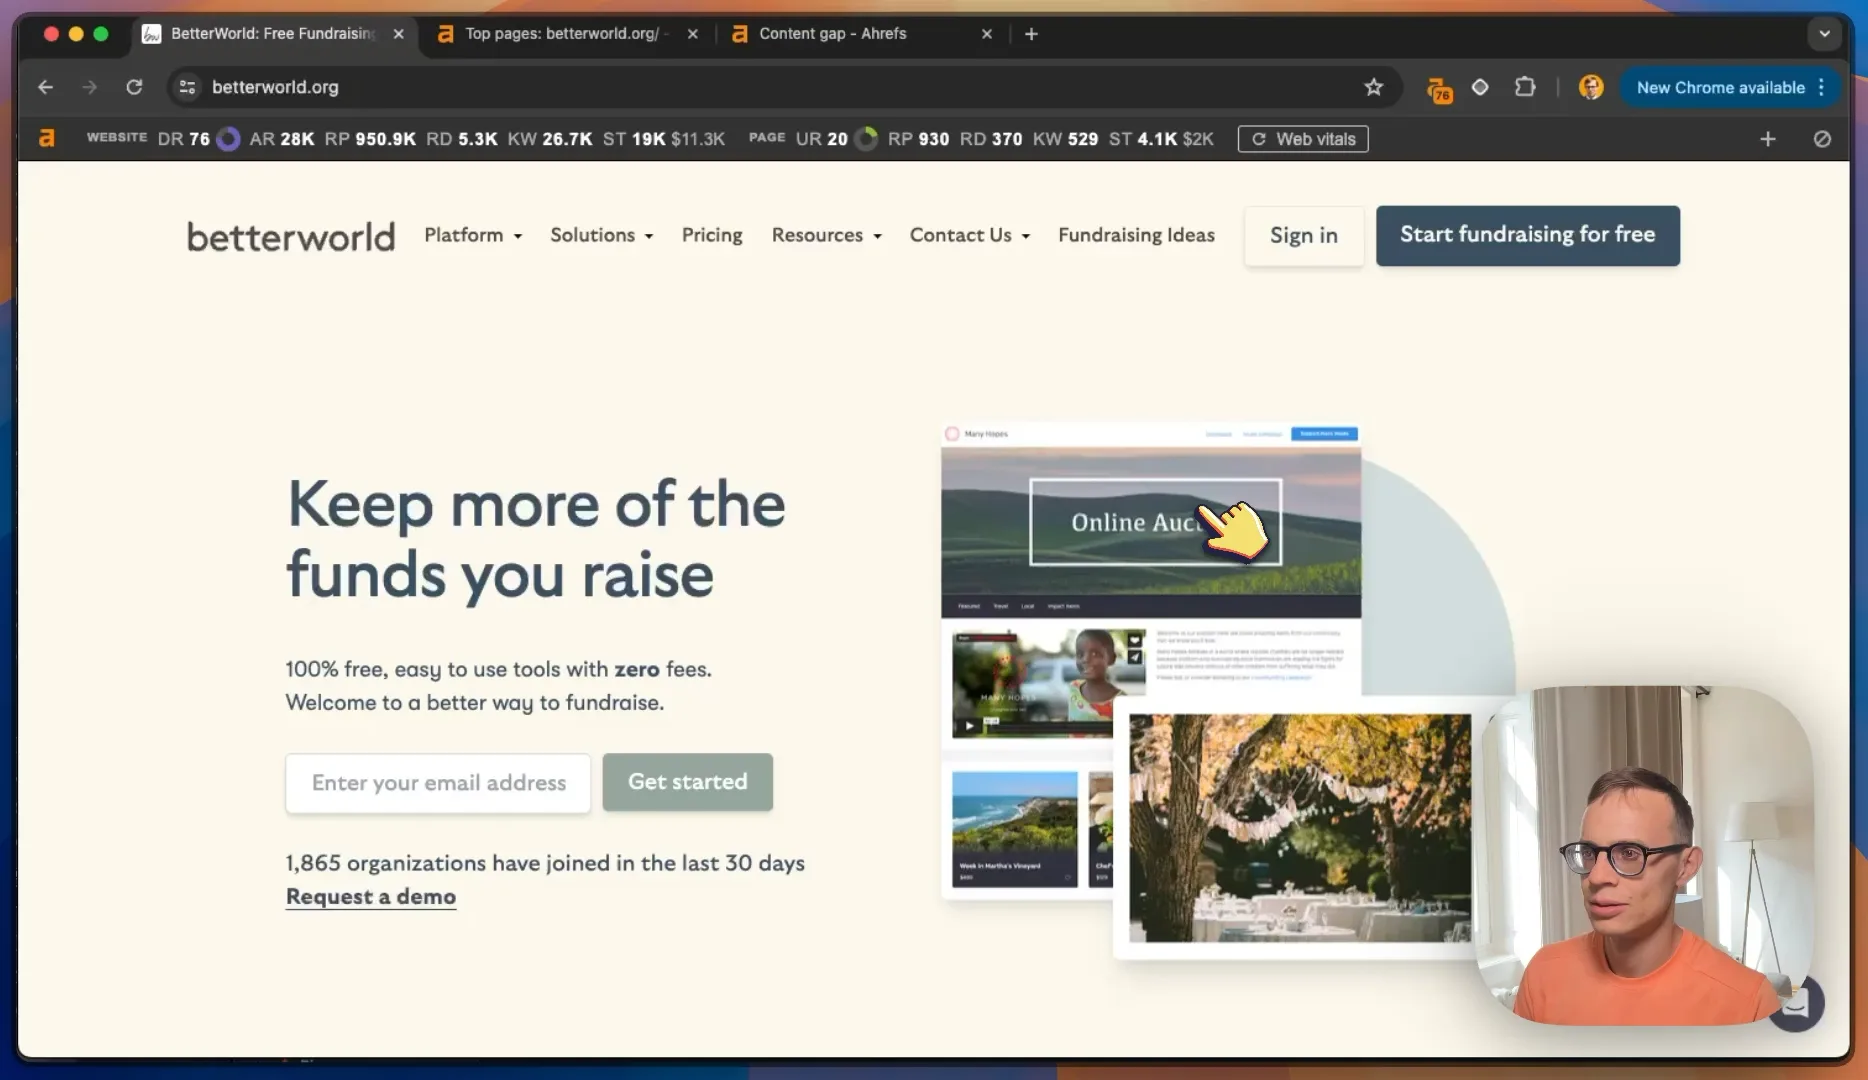Disable the Ahrefs toolbar with slash-circle icon

tap(1822, 139)
